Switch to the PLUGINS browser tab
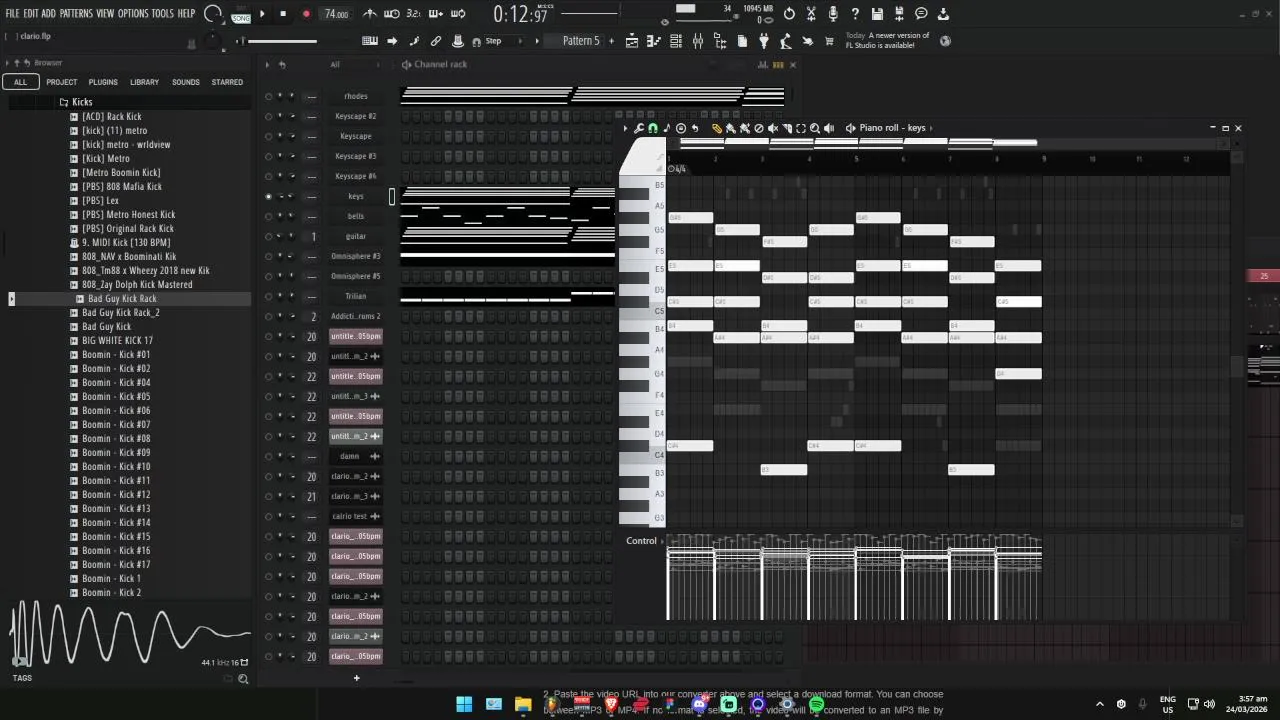This screenshot has width=1280, height=720. pos(103,82)
